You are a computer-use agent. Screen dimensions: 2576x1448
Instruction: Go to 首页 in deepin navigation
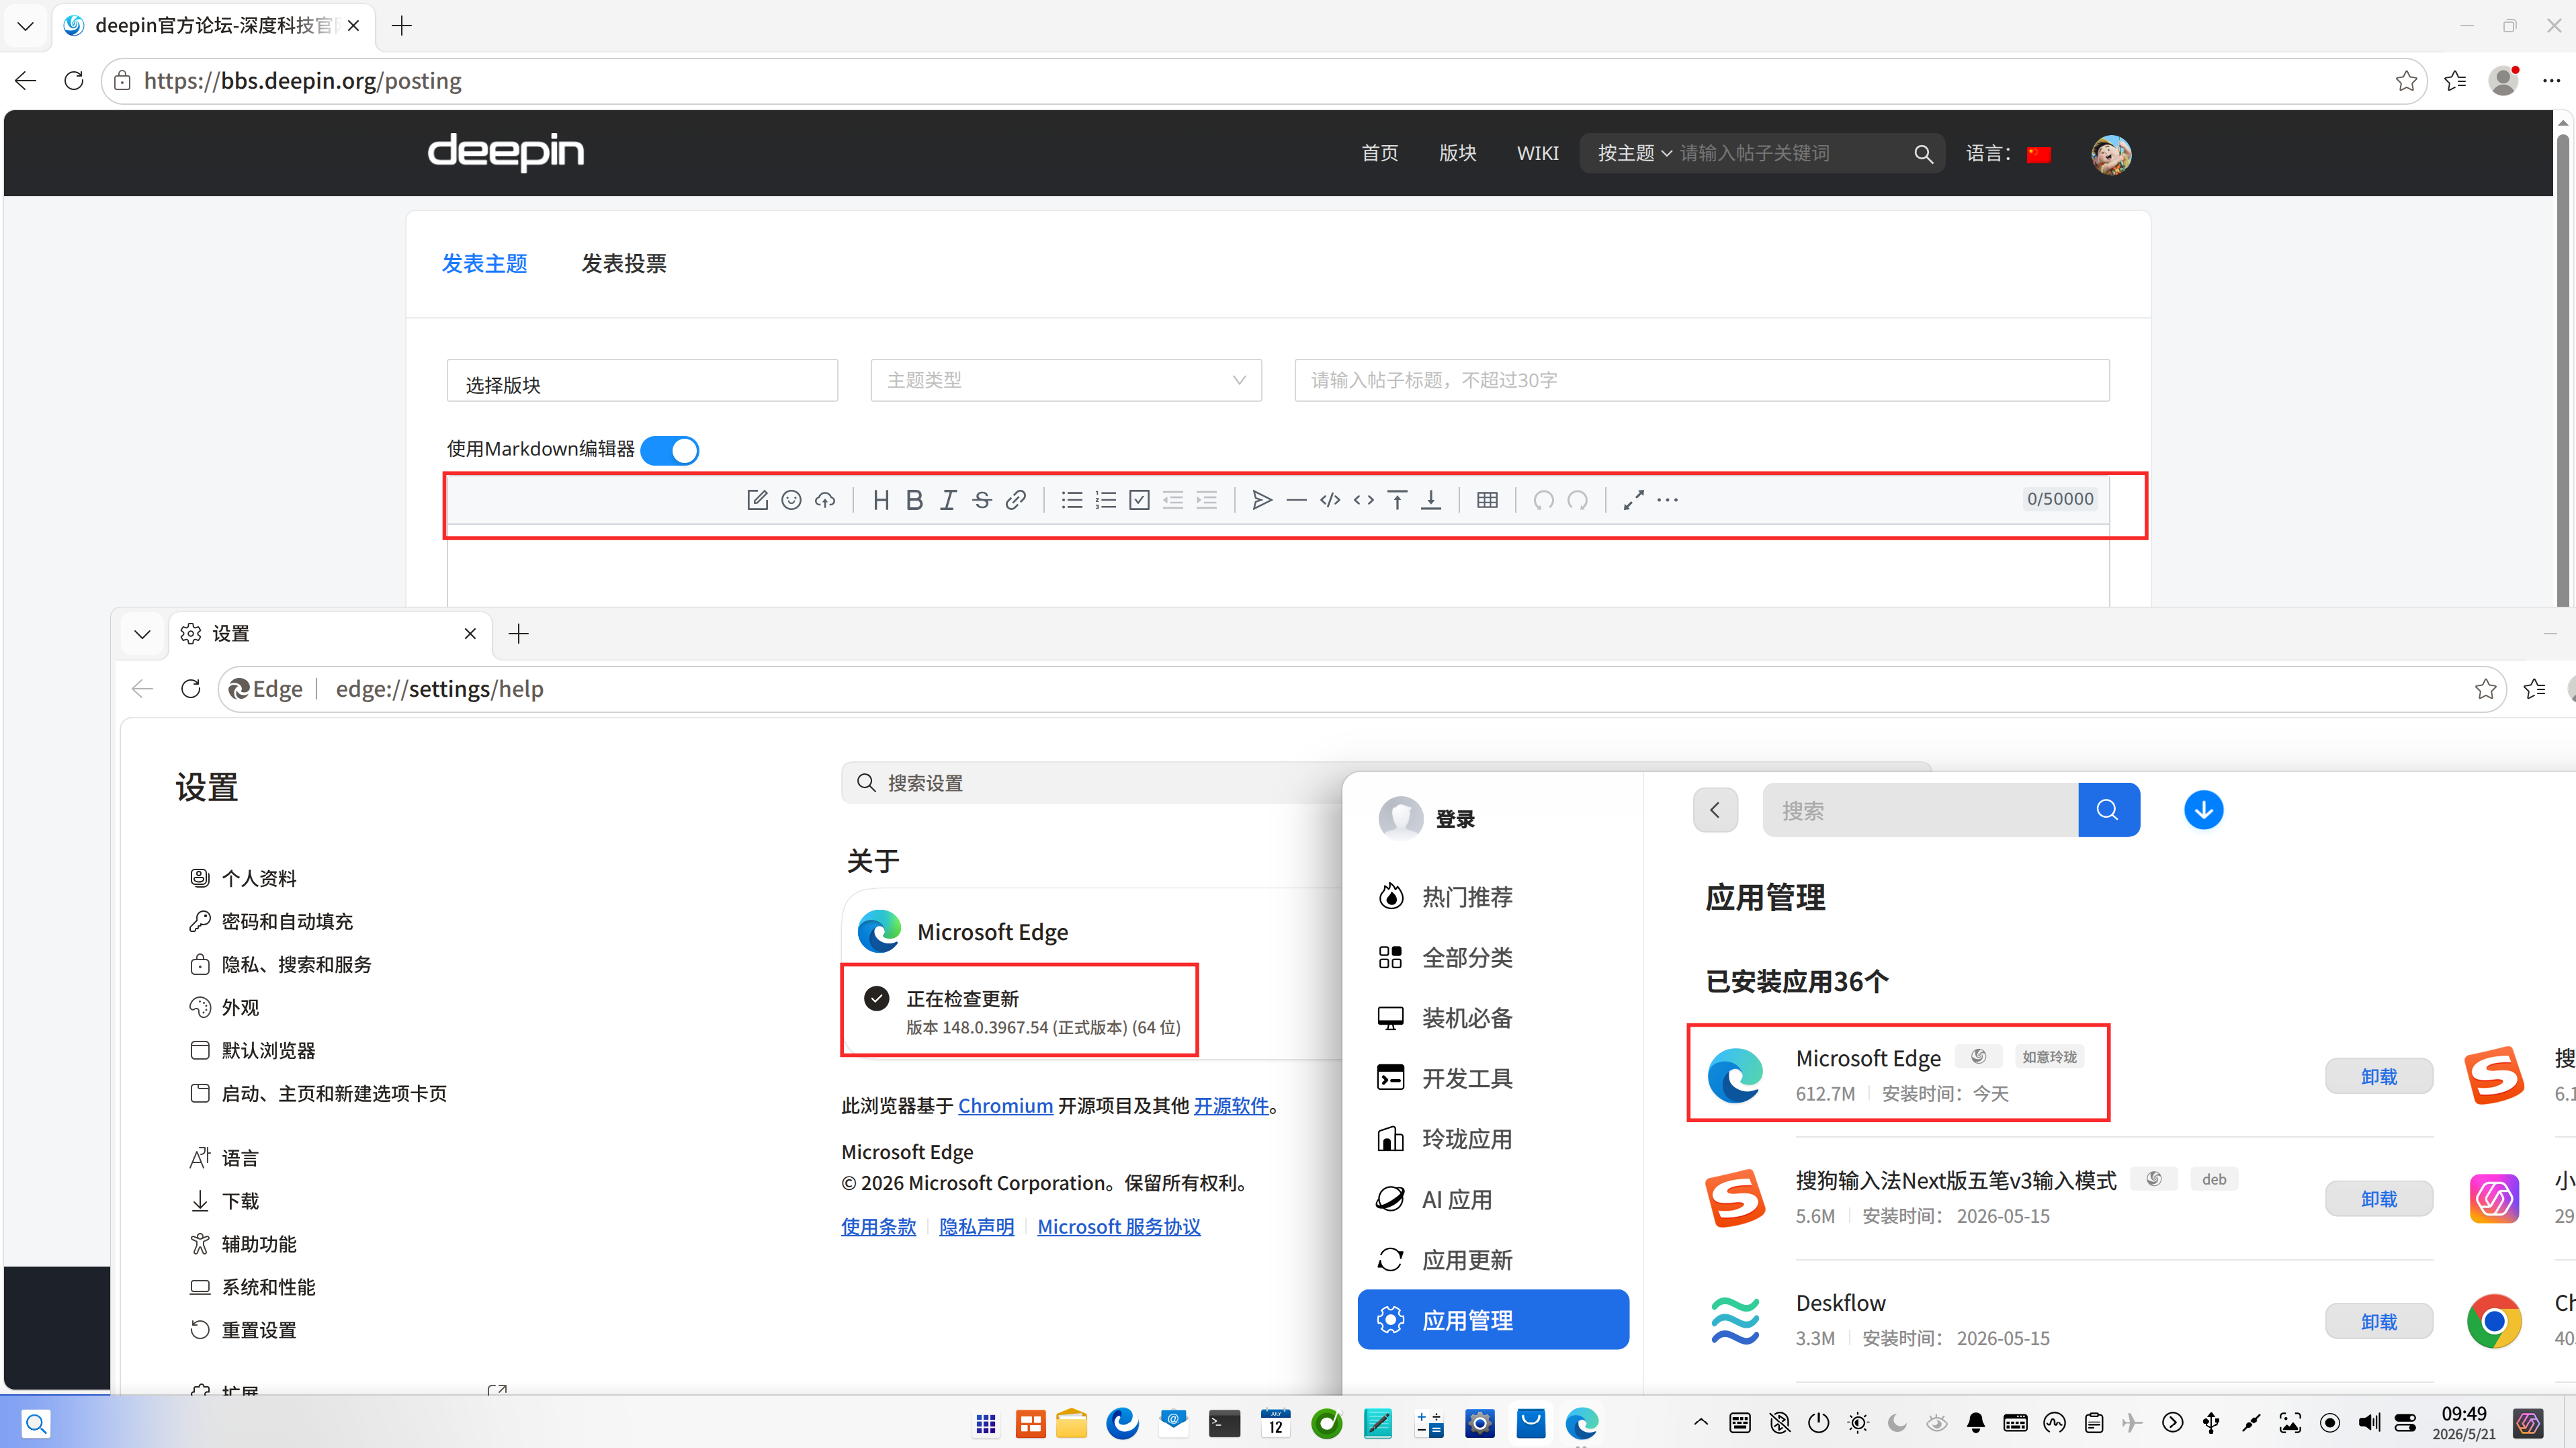coord(1380,153)
